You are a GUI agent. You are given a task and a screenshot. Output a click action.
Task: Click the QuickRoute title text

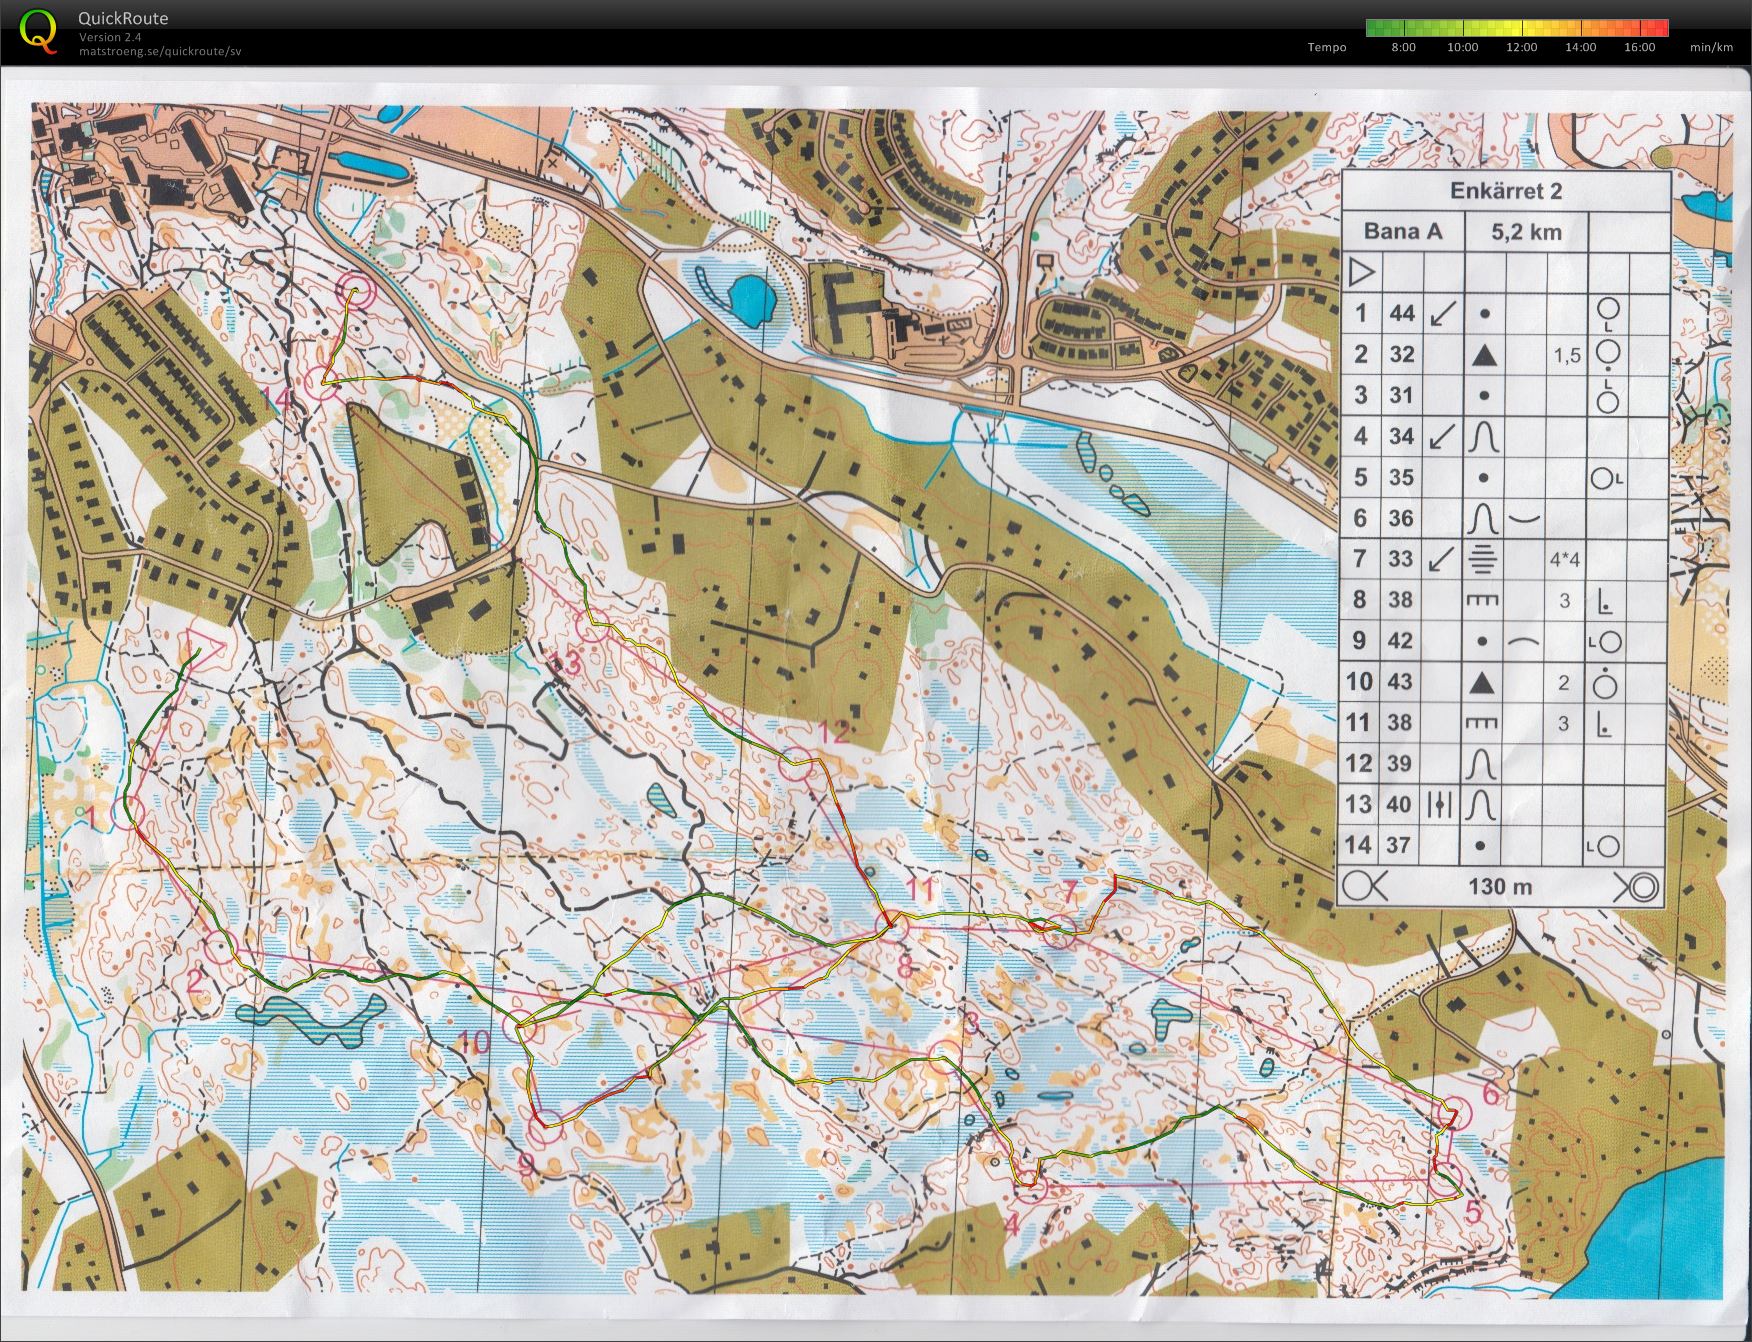pos(123,18)
